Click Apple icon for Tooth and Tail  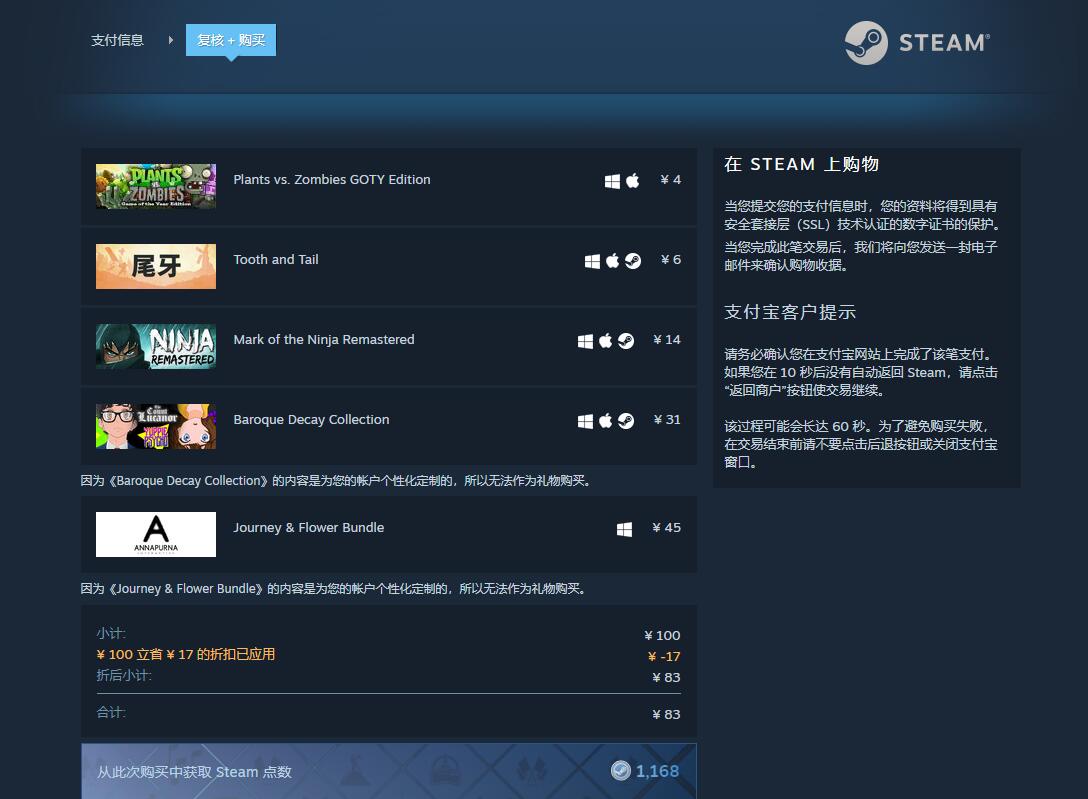click(x=612, y=261)
